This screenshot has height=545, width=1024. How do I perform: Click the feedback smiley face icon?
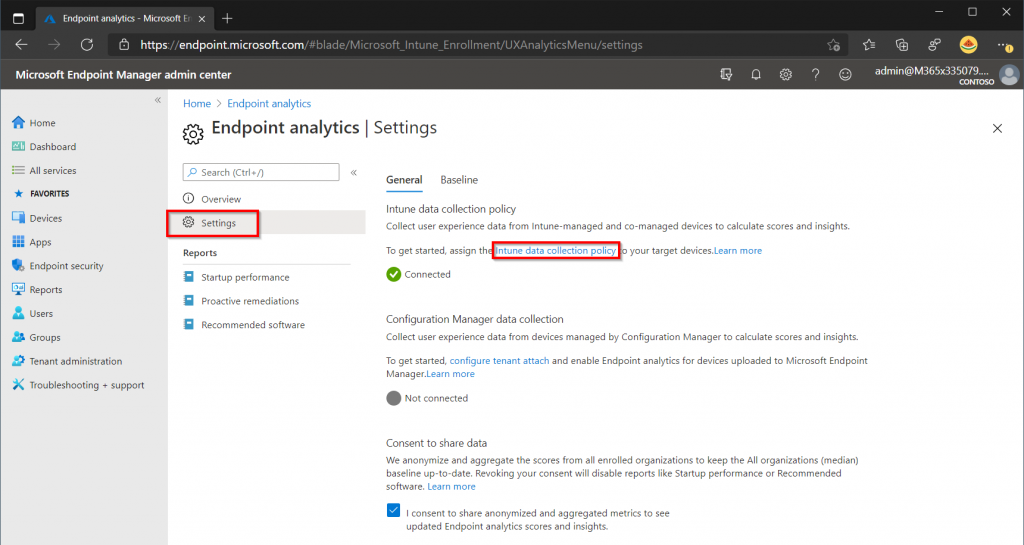point(845,74)
